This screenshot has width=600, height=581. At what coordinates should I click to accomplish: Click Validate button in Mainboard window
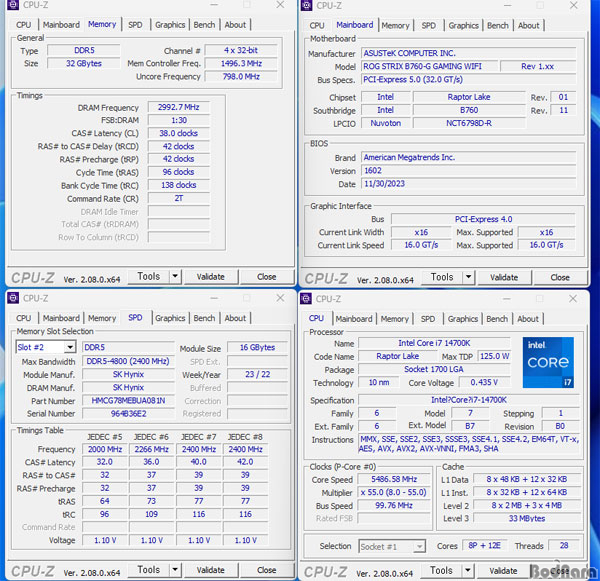pyautogui.click(x=504, y=277)
